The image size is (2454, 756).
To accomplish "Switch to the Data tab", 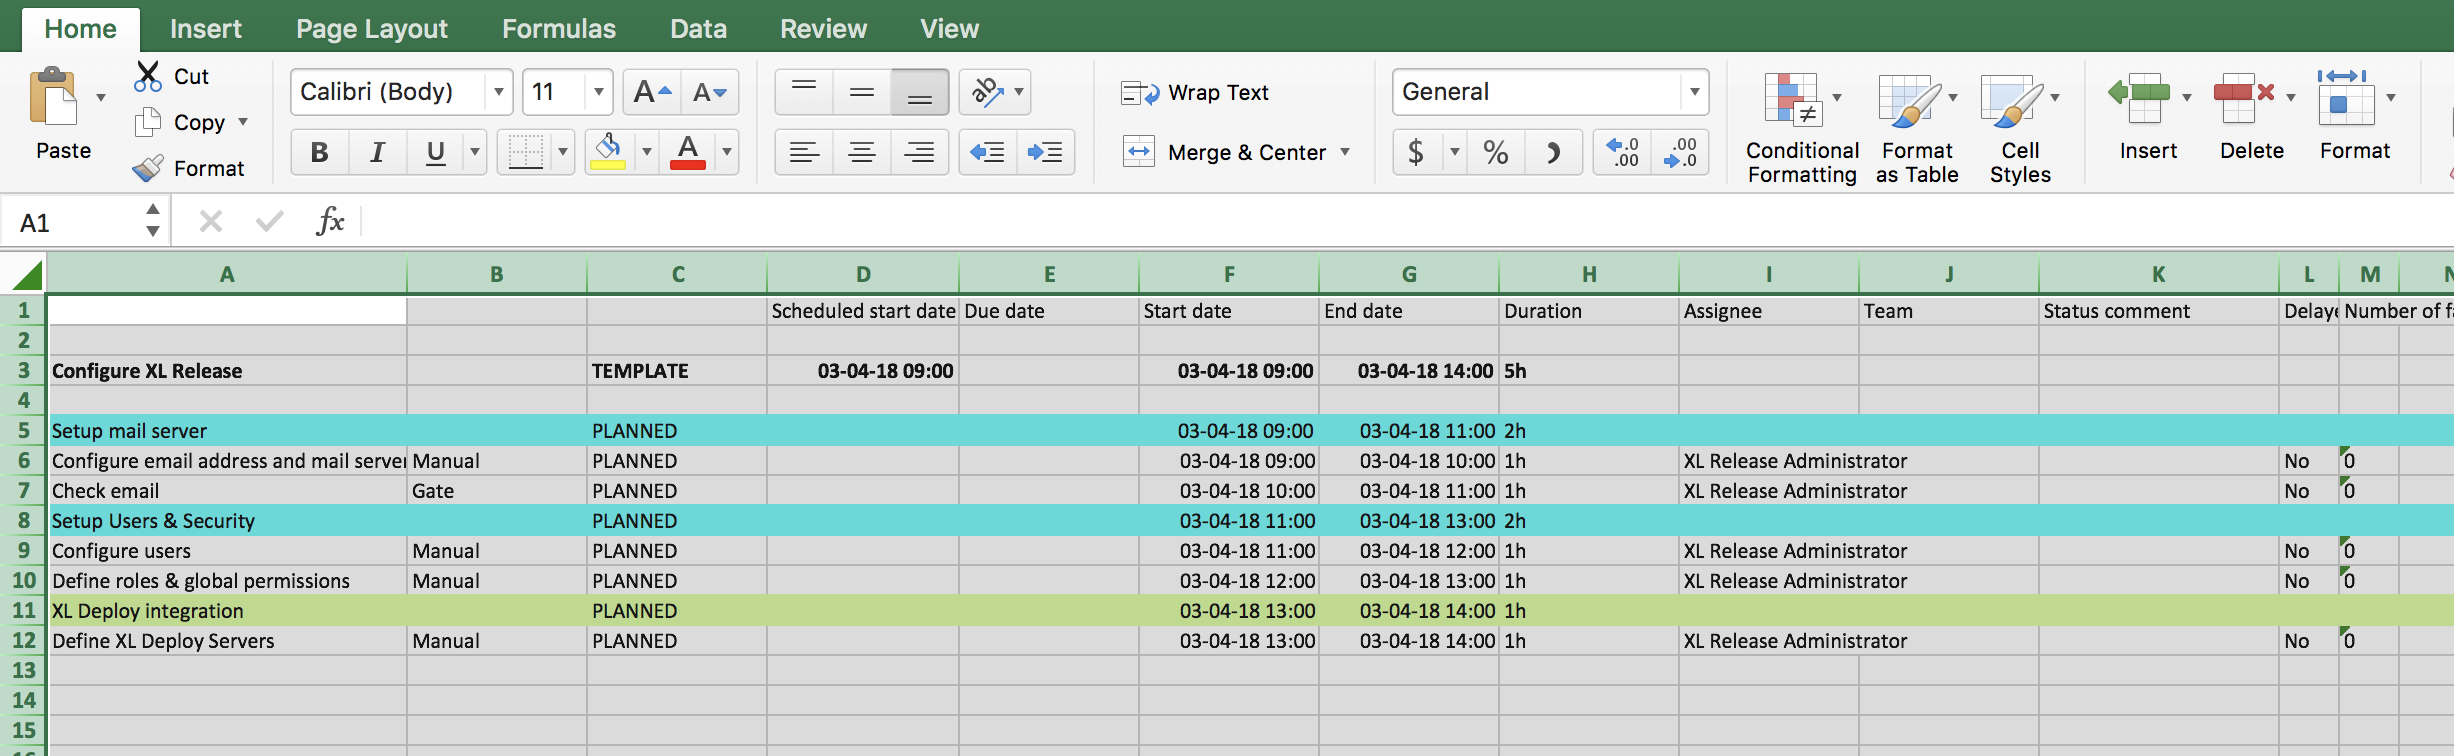I will tap(698, 29).
